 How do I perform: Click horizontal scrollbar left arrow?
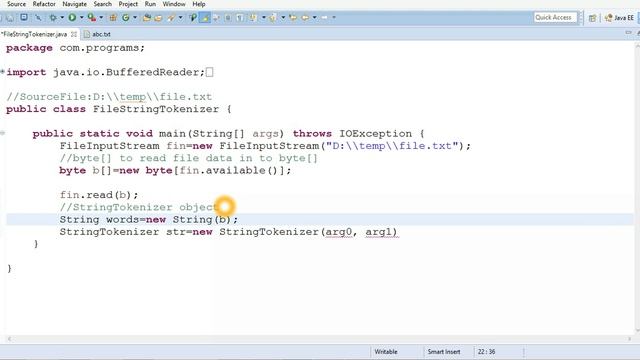[9, 339]
